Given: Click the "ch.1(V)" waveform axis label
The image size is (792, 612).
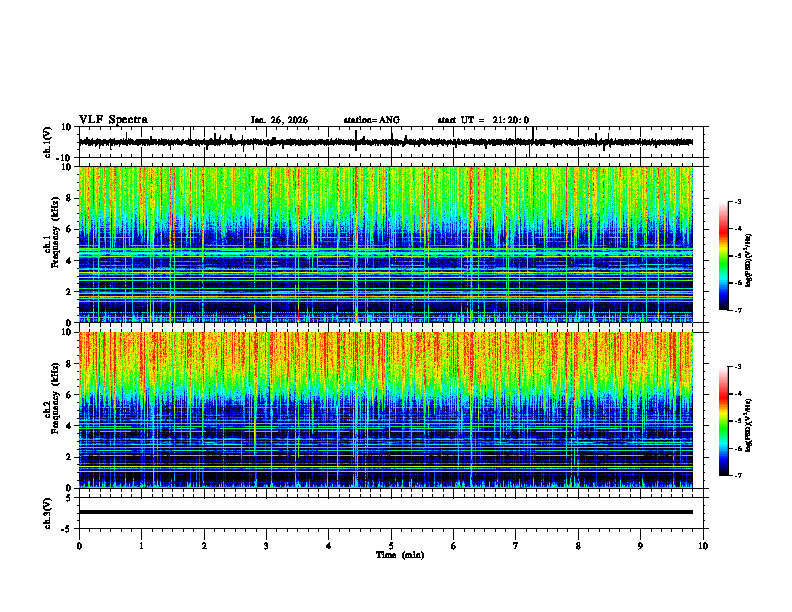Looking at the screenshot, I should (48, 142).
